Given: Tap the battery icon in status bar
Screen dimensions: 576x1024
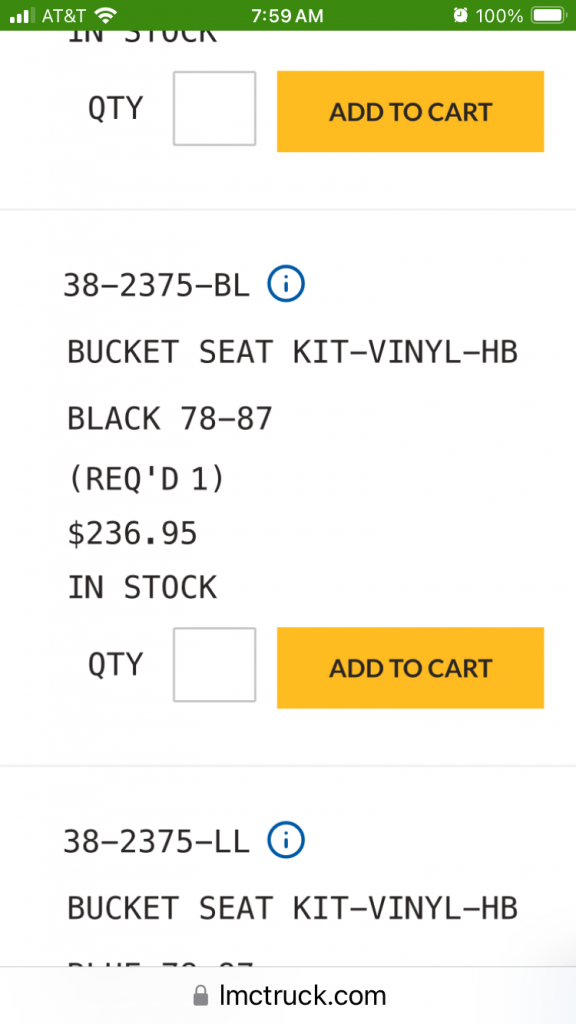Looking at the screenshot, I should click(x=549, y=15).
